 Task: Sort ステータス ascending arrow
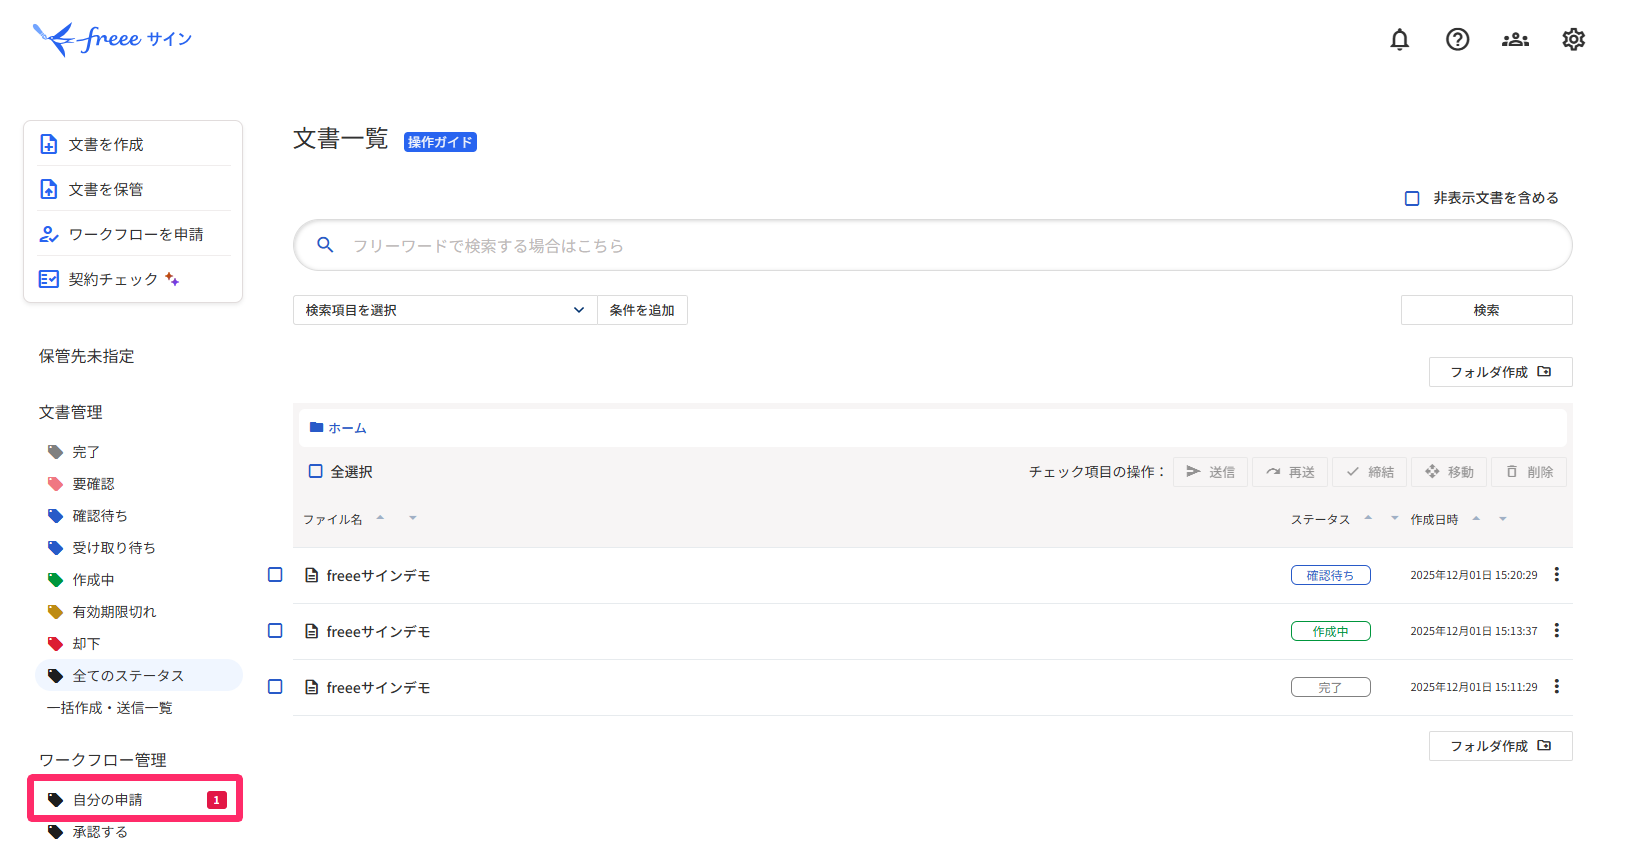tap(1368, 517)
